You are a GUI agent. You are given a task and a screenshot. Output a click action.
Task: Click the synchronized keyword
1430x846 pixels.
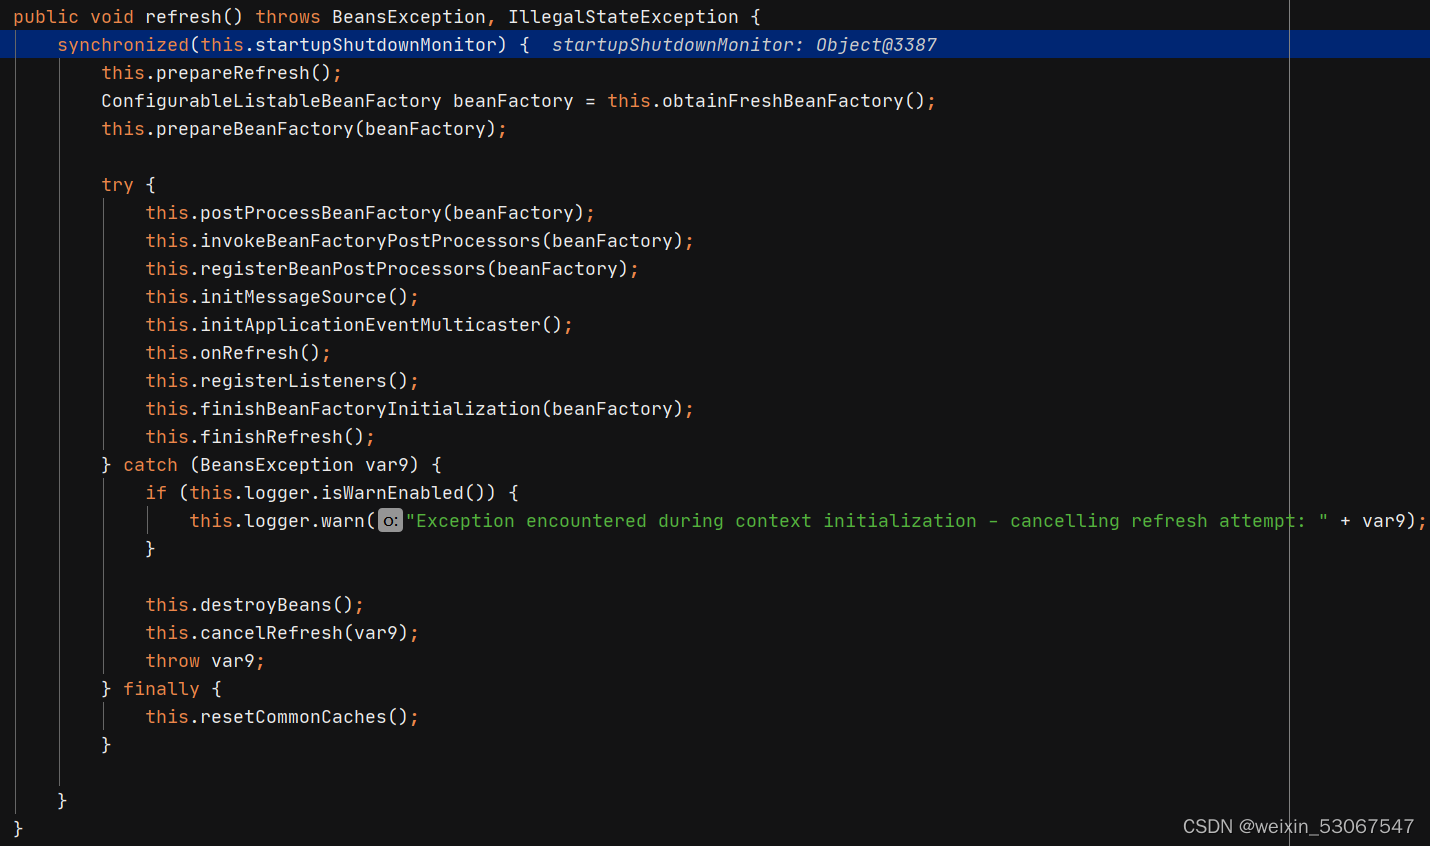[x=123, y=45]
